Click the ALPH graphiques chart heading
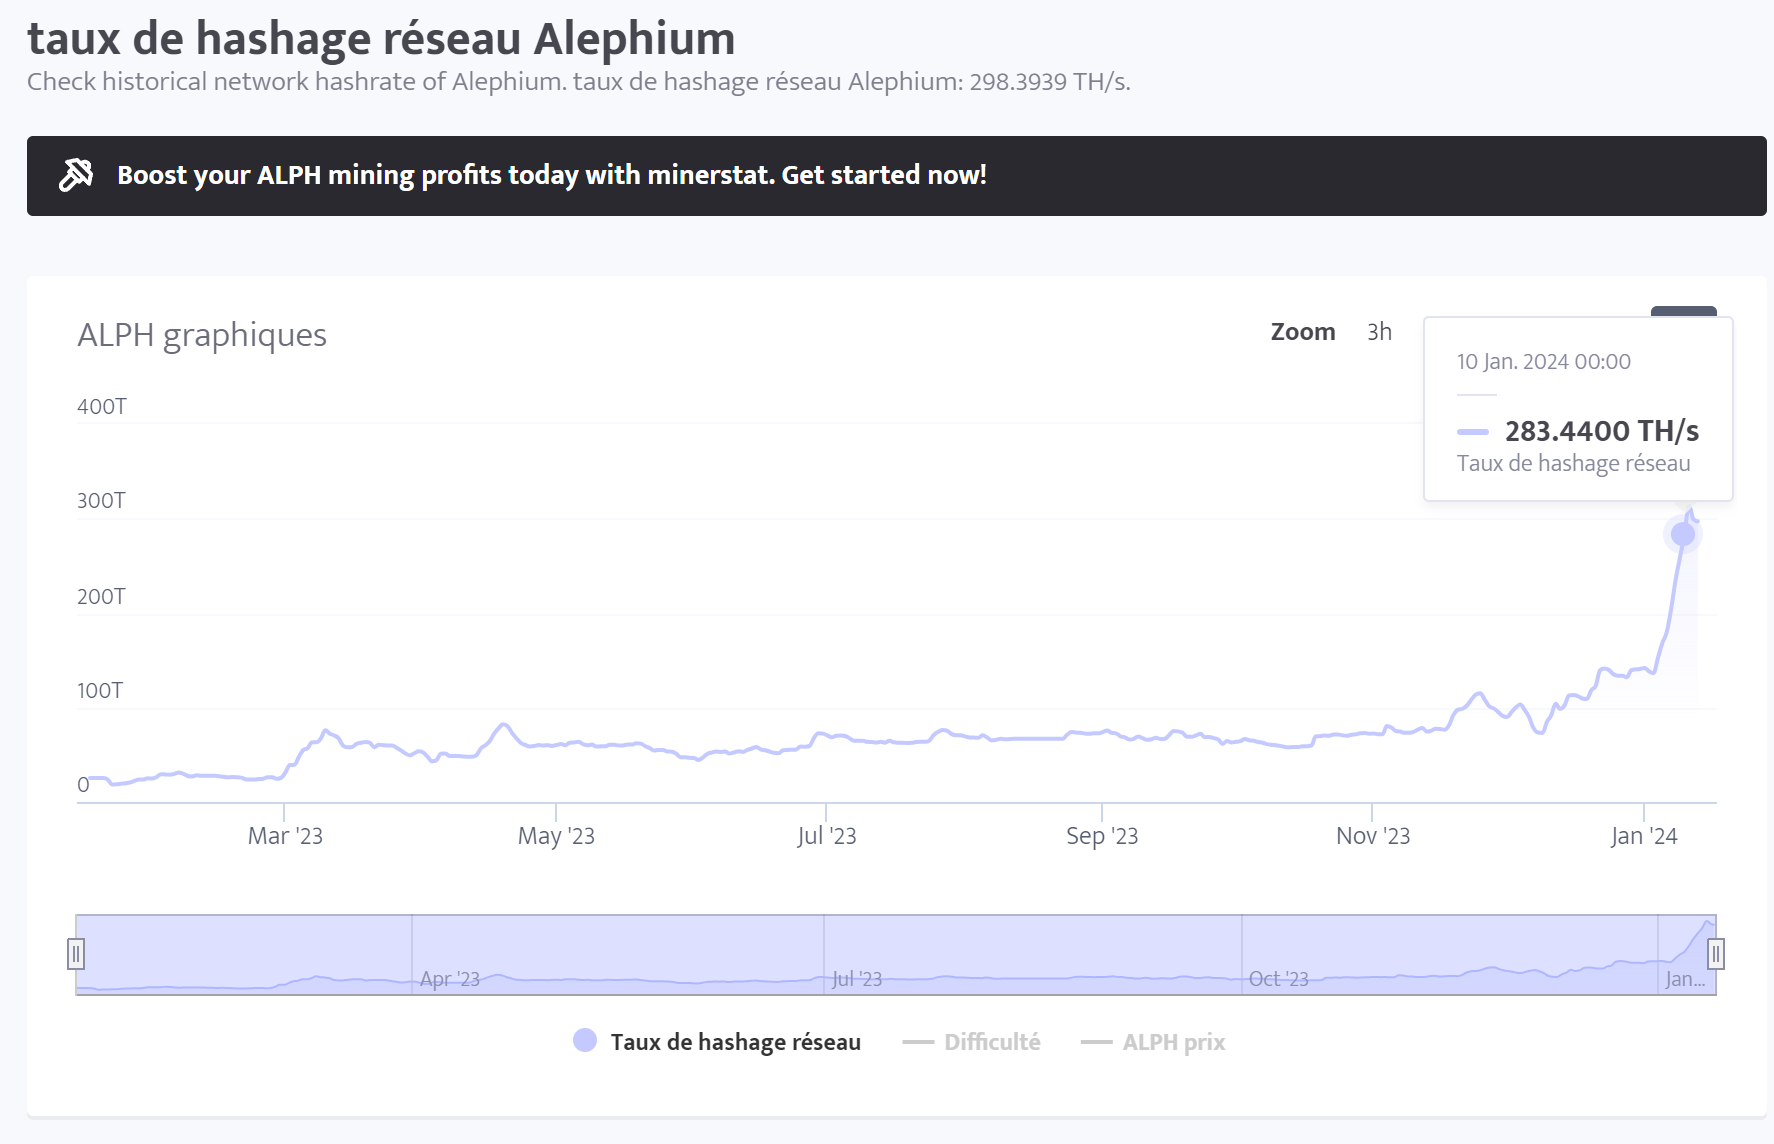The width and height of the screenshot is (1774, 1144). point(202,335)
